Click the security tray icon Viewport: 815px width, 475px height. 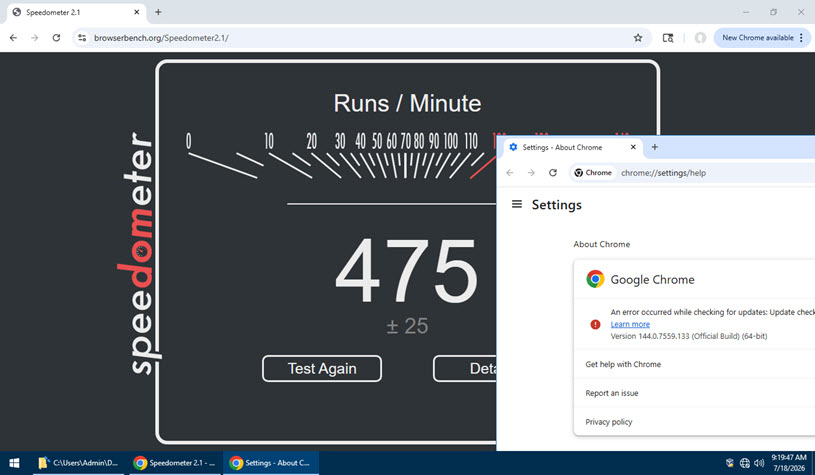click(730, 463)
